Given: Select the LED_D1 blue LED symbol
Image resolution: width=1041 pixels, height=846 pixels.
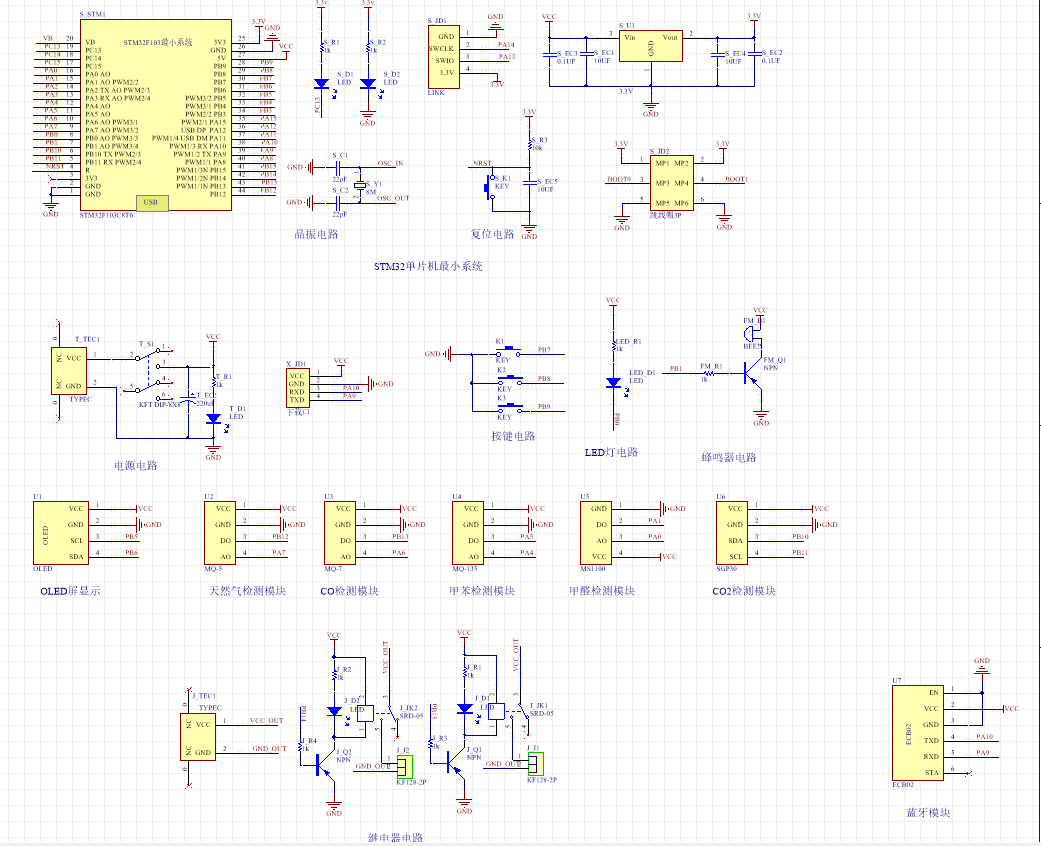Looking at the screenshot, I should click(x=613, y=383).
